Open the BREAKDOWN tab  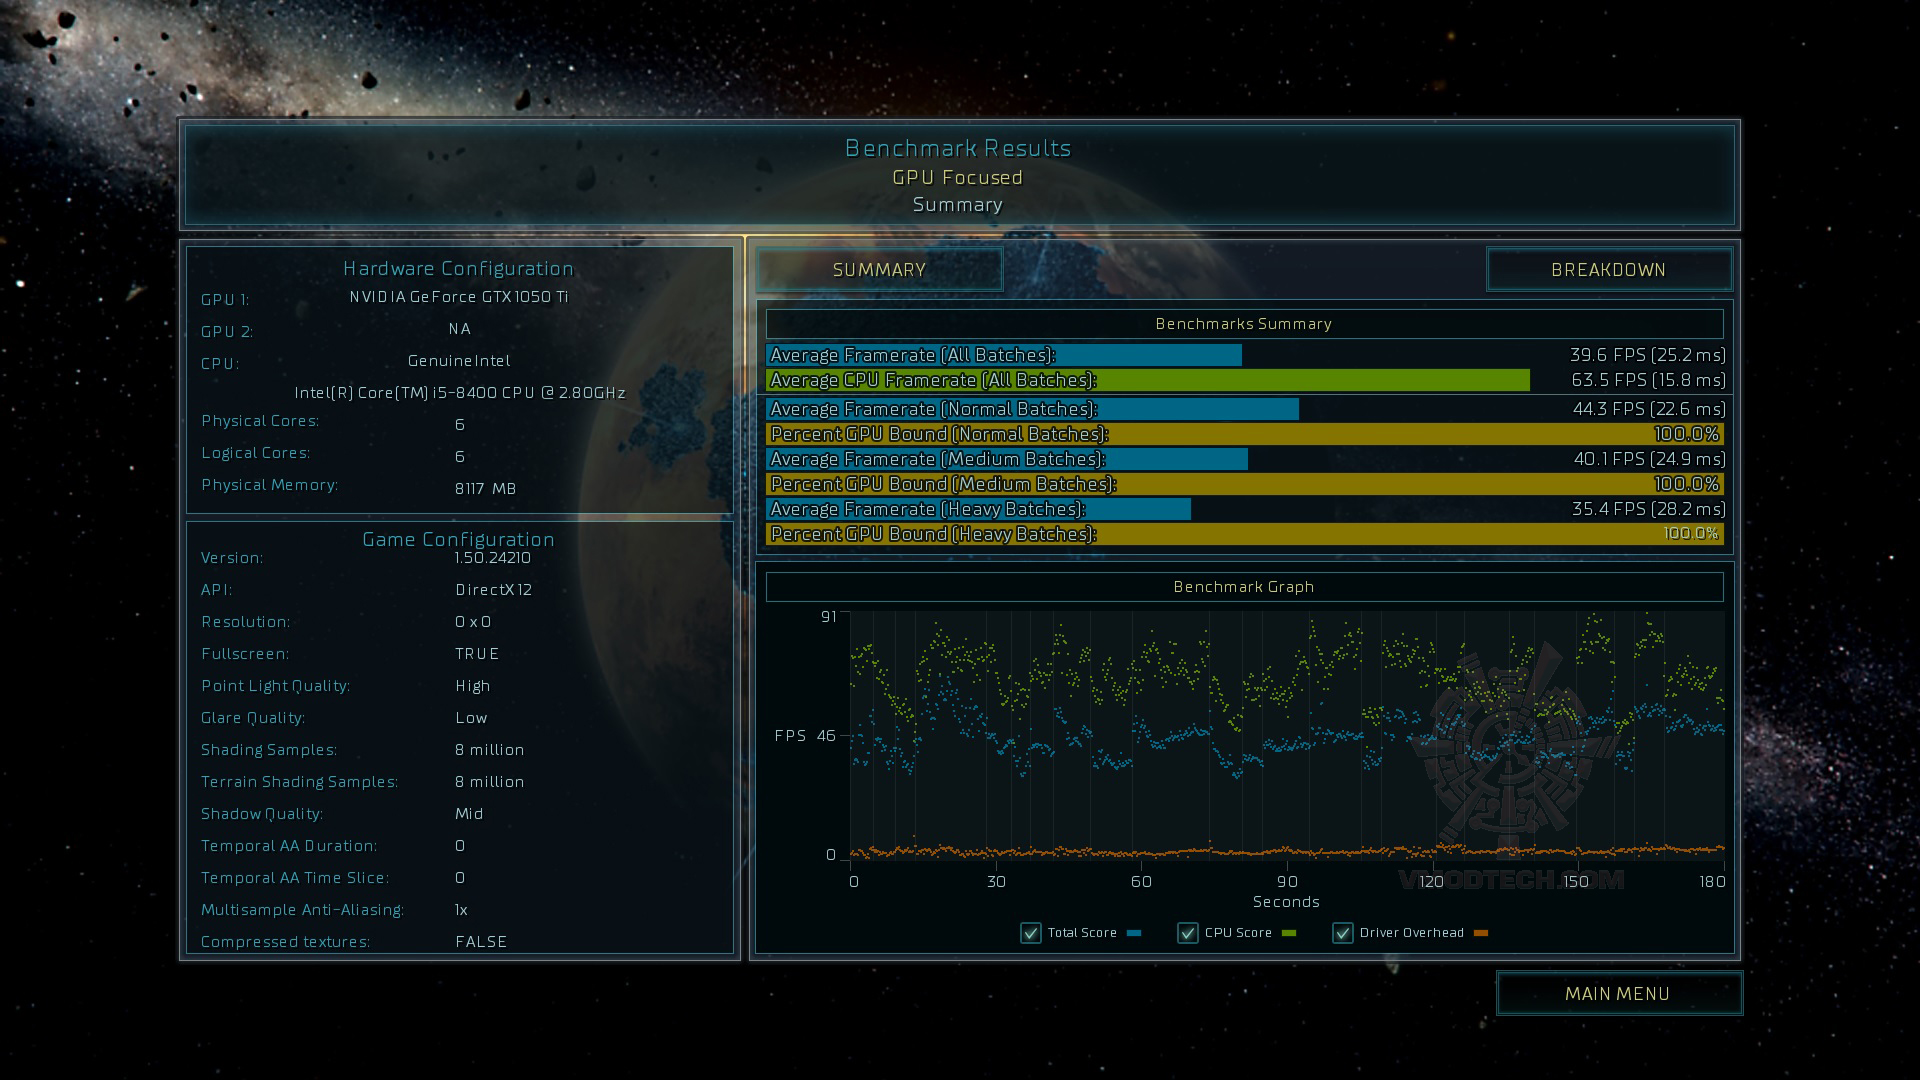click(1608, 270)
